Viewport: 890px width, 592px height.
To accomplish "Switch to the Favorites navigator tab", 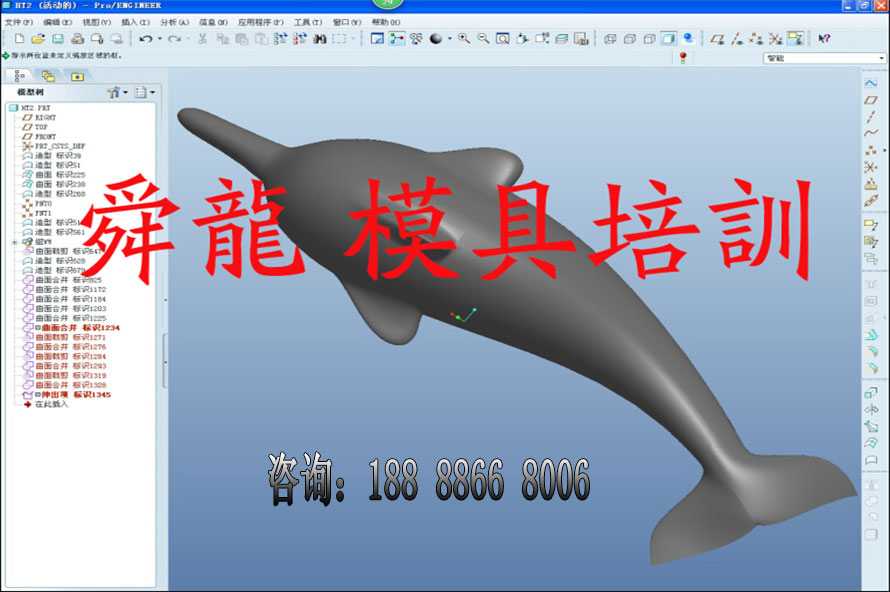I will point(77,76).
